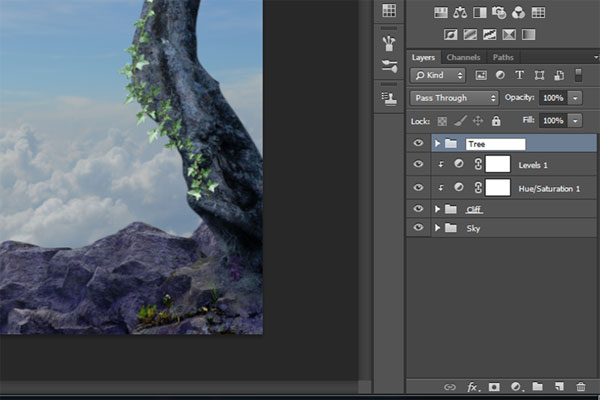Switch to the Channels tab
Screen dimensions: 600x400
click(x=463, y=58)
